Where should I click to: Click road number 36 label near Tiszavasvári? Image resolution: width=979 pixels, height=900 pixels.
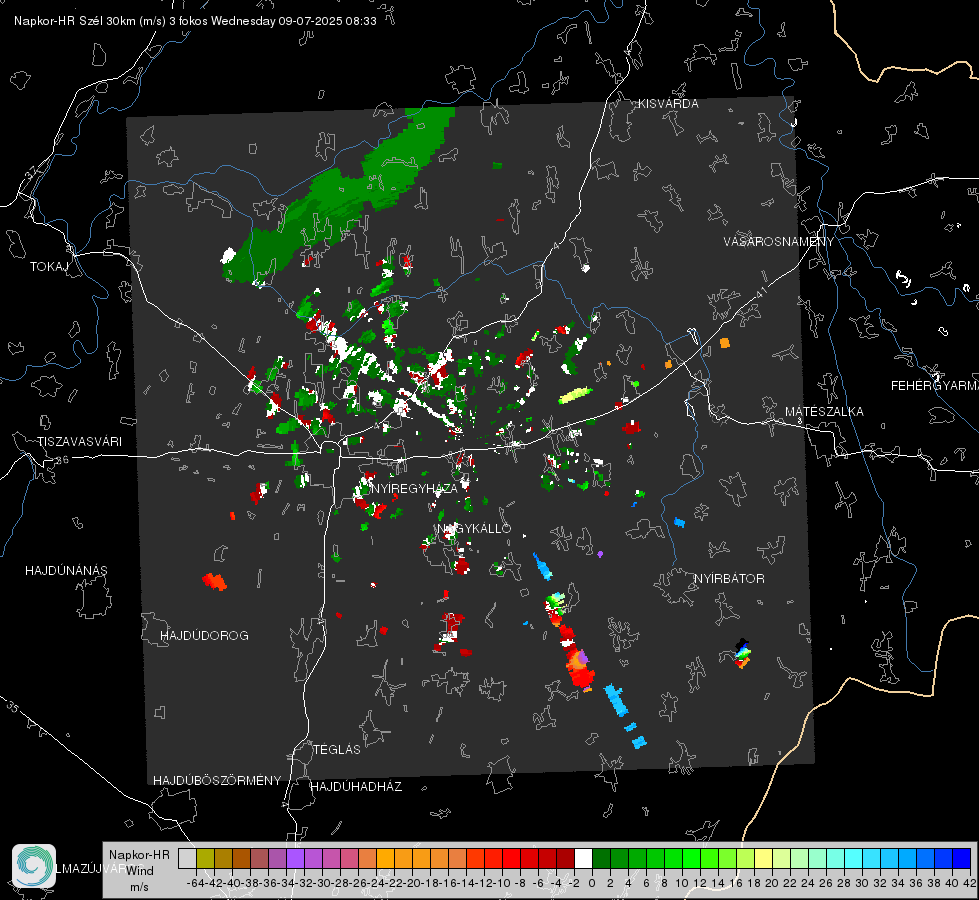pos(62,460)
